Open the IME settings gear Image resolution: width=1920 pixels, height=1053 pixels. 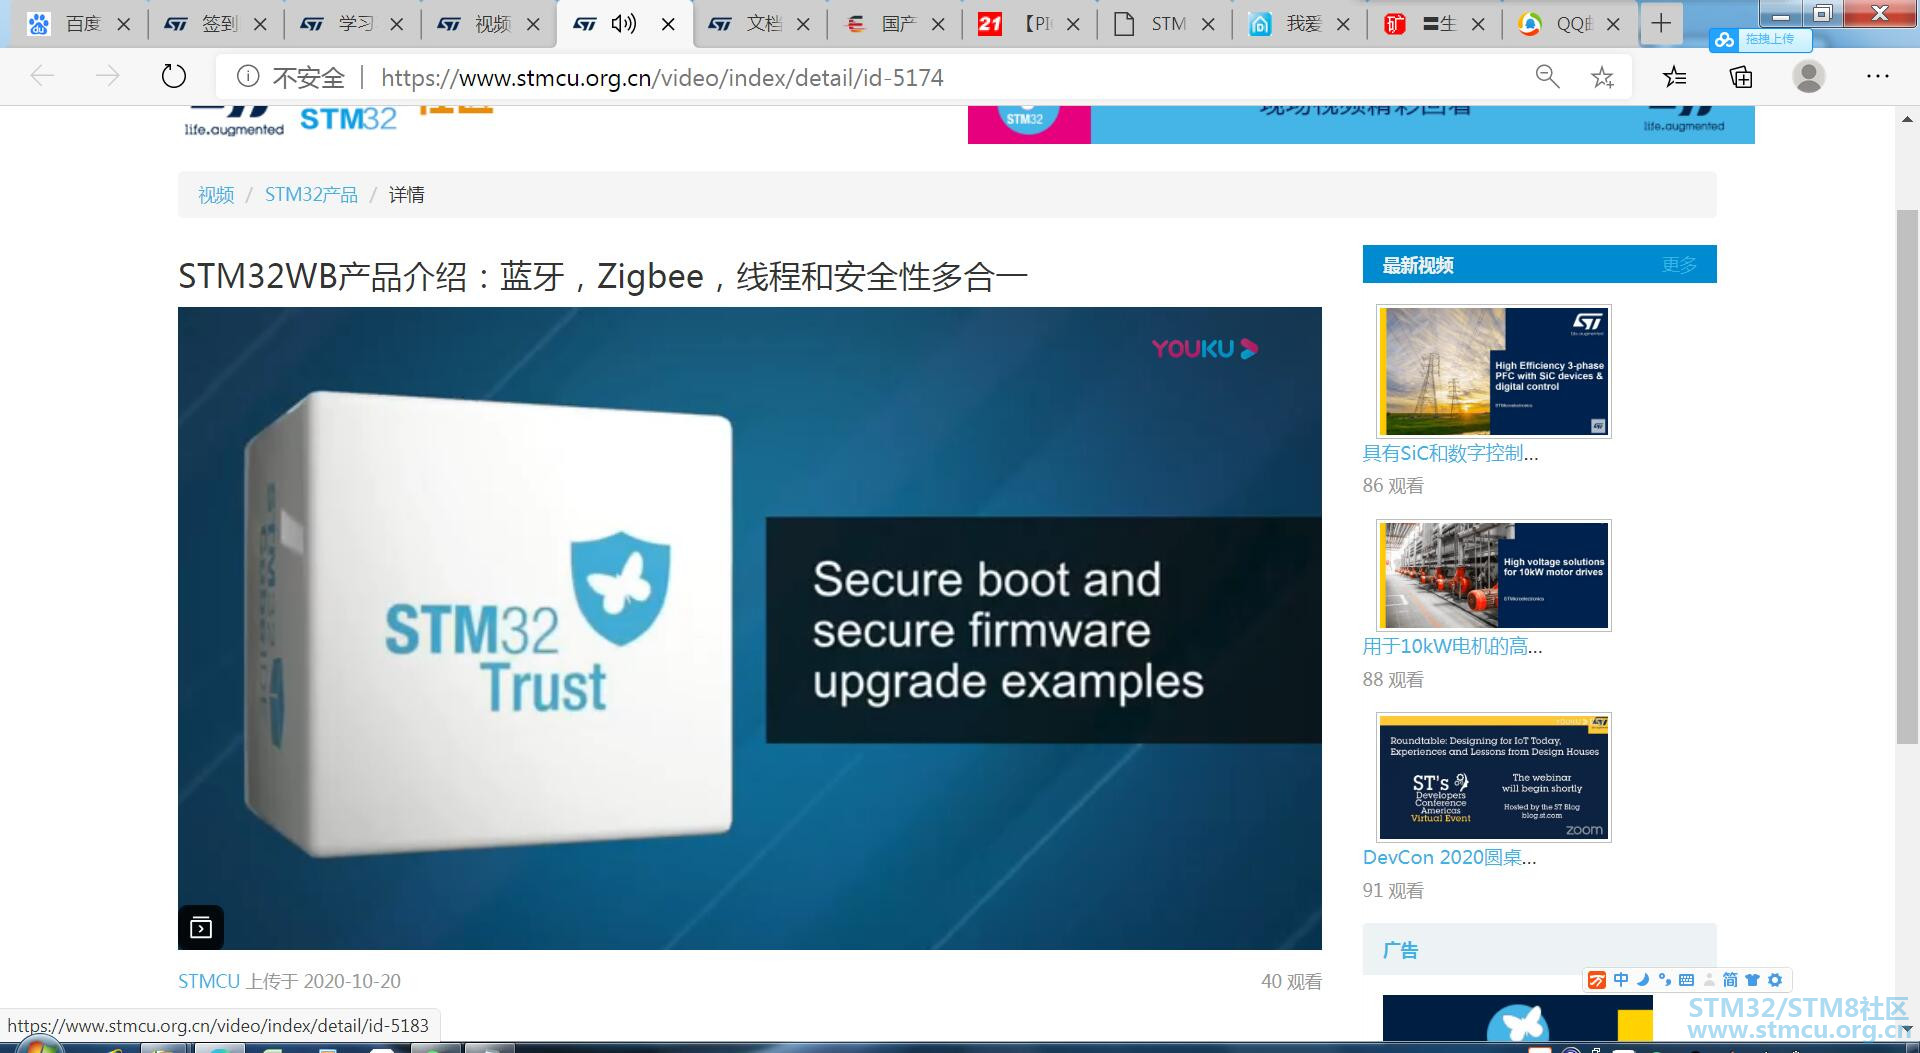(1775, 980)
